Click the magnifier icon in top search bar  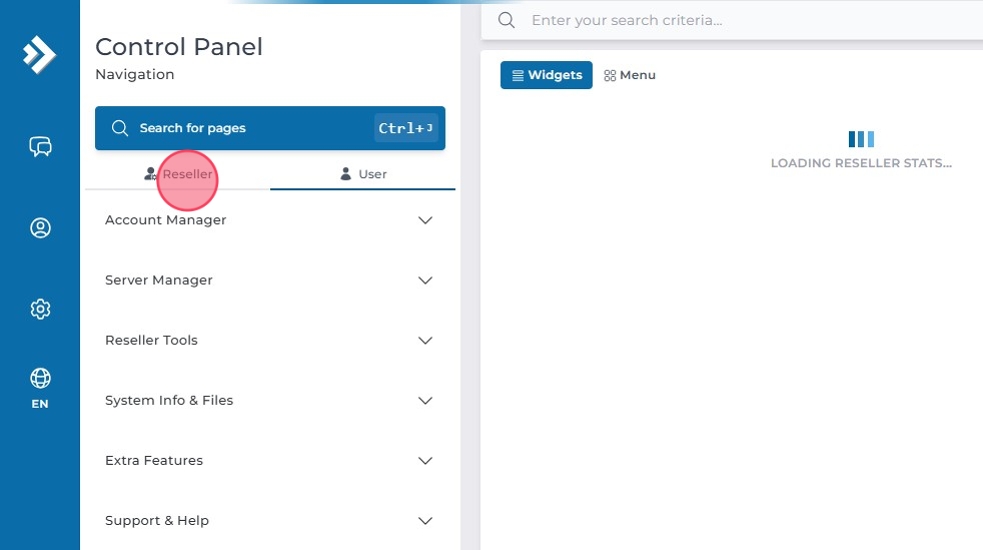pos(507,20)
